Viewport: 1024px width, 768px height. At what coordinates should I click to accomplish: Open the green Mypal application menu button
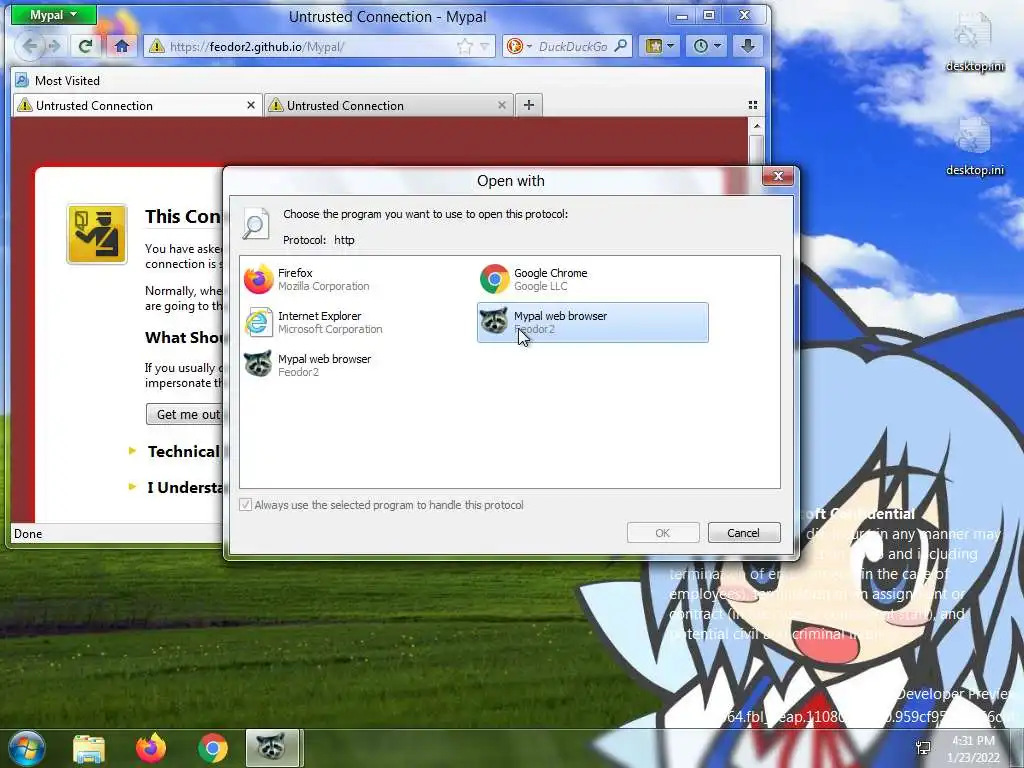[54, 14]
